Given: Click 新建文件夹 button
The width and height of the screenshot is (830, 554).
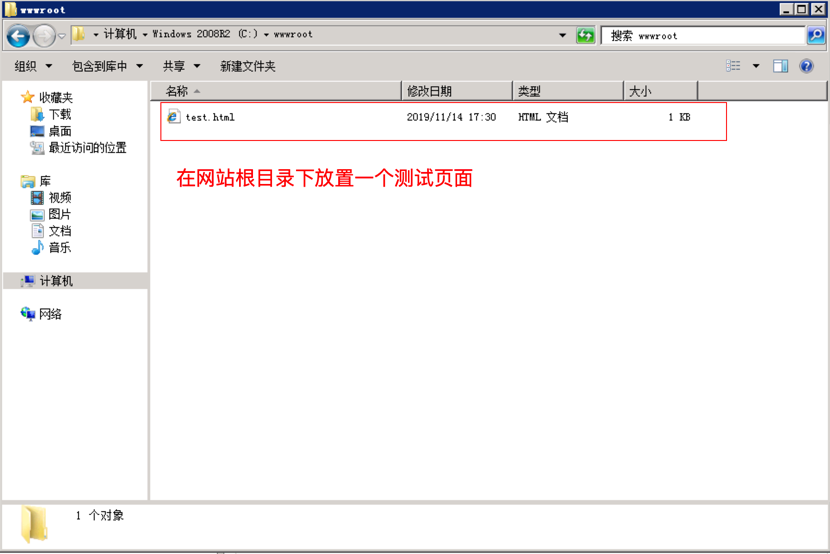Looking at the screenshot, I should pyautogui.click(x=248, y=66).
